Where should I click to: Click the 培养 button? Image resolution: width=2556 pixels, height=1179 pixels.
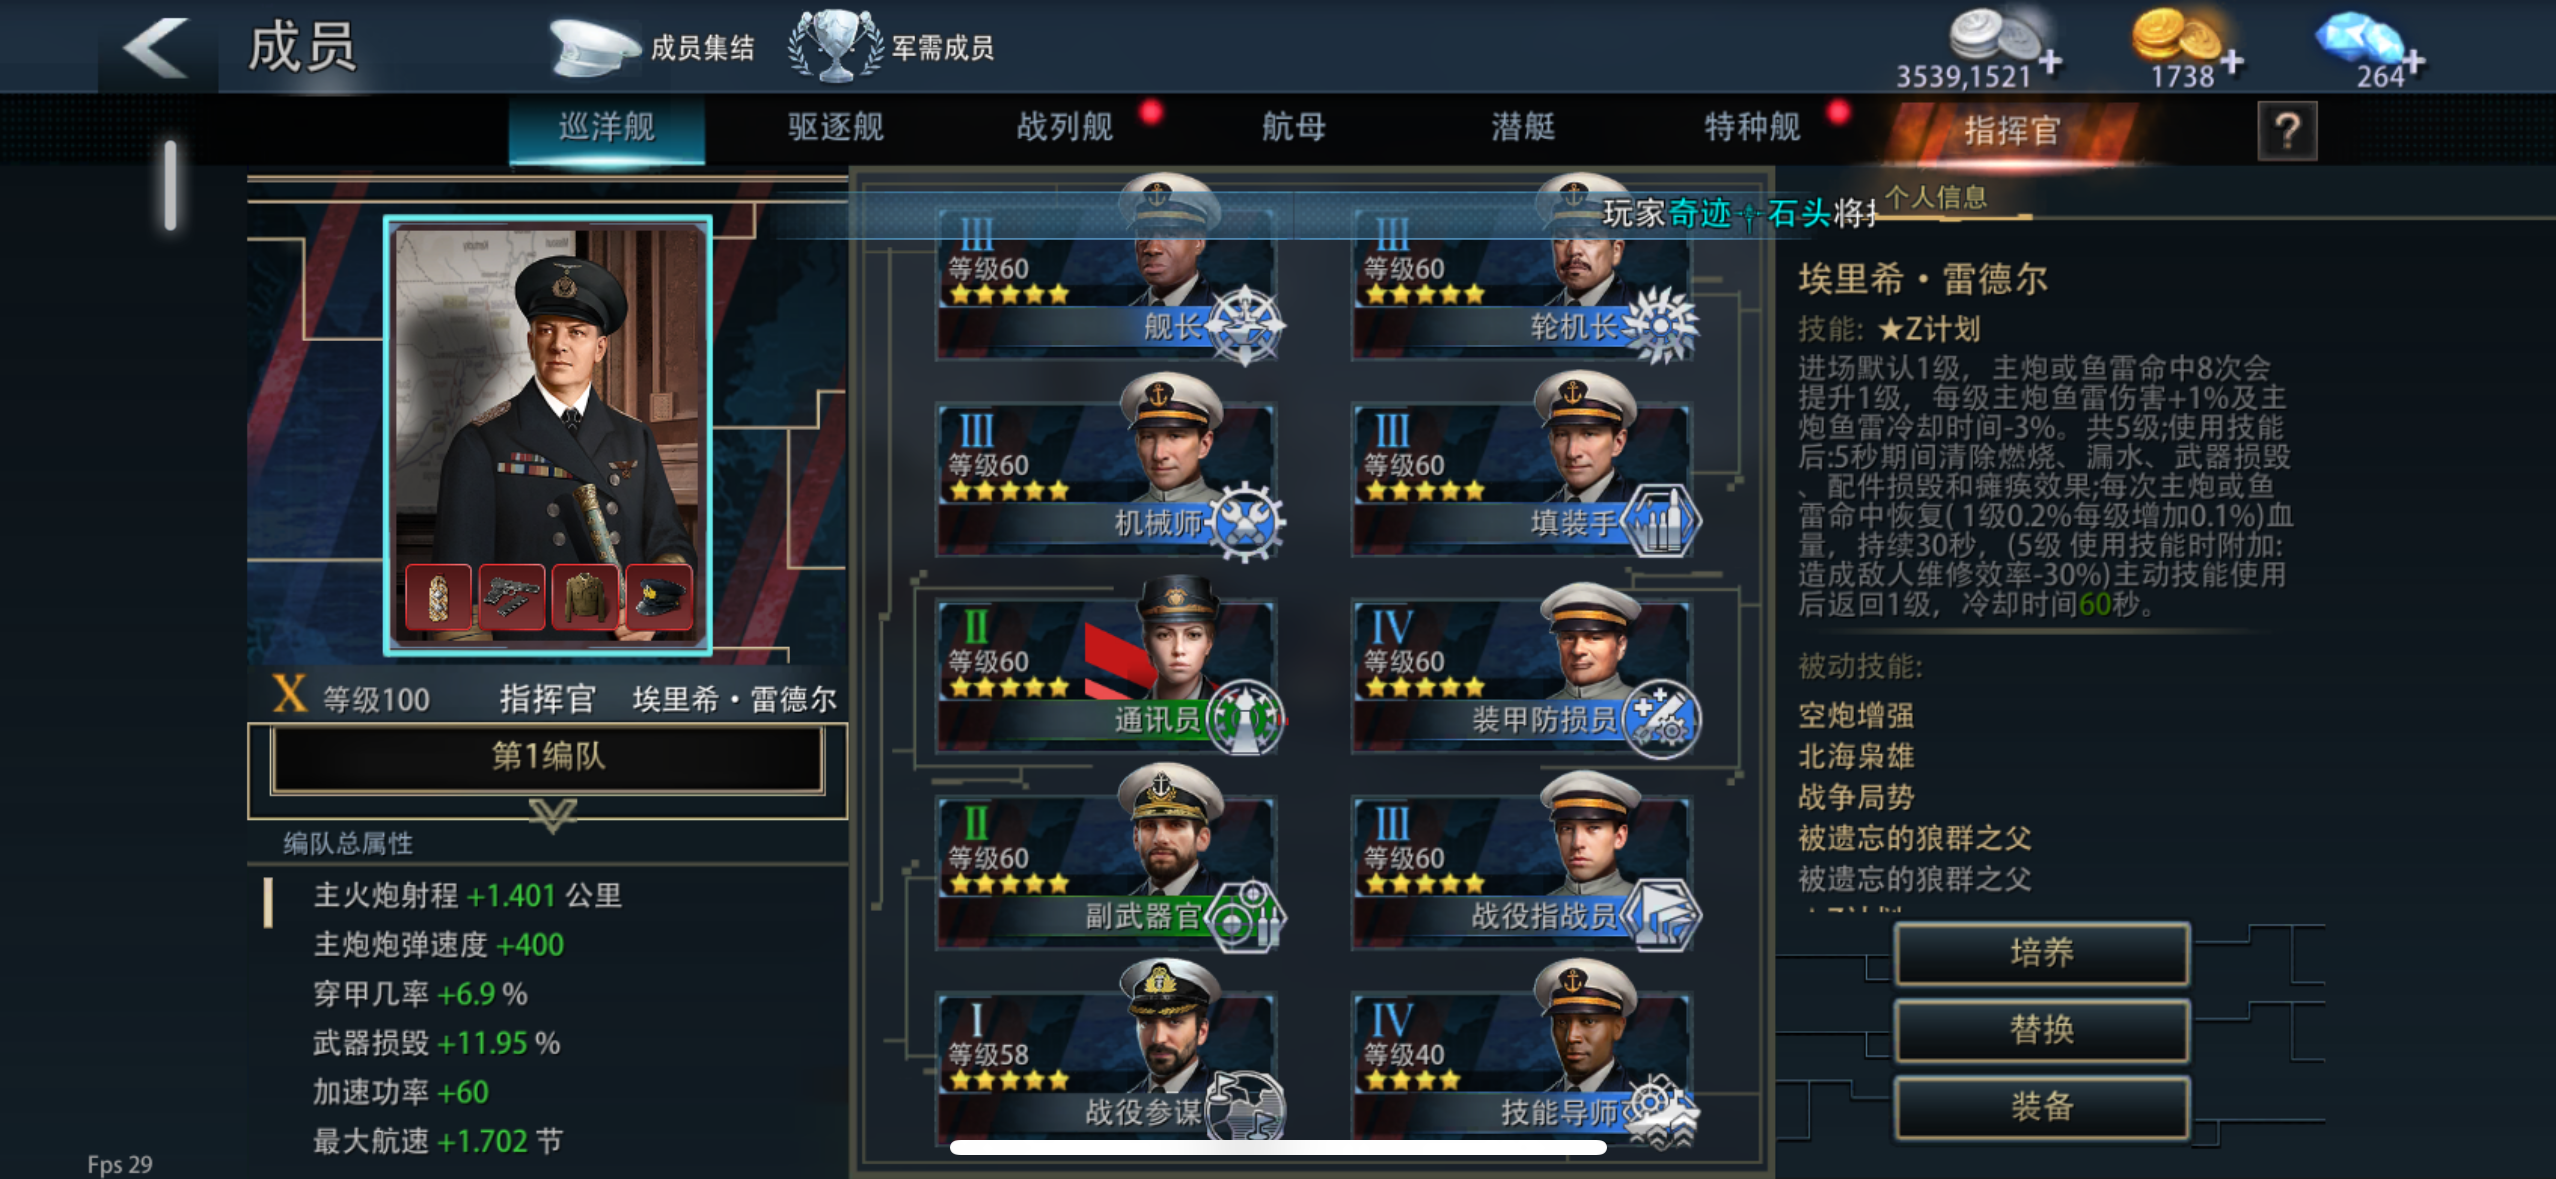pyautogui.click(x=2042, y=953)
